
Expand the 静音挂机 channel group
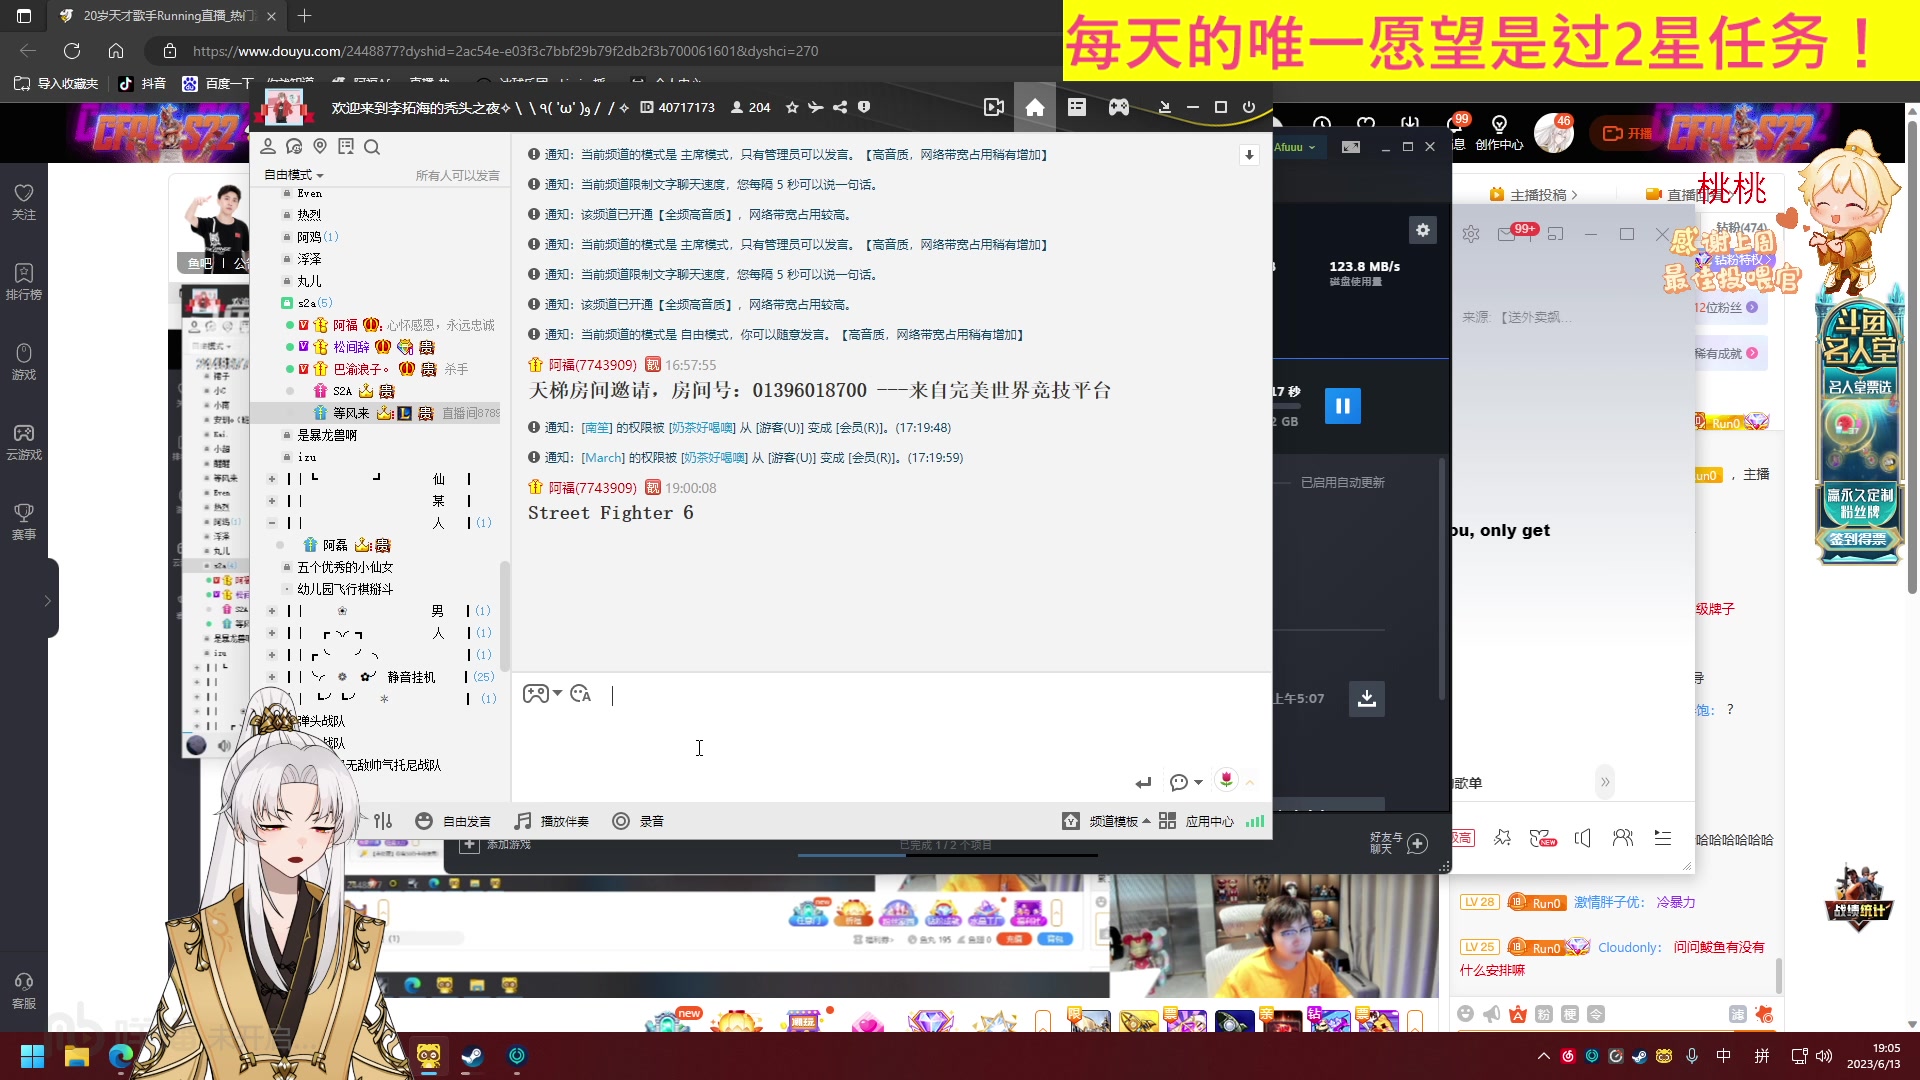click(272, 677)
